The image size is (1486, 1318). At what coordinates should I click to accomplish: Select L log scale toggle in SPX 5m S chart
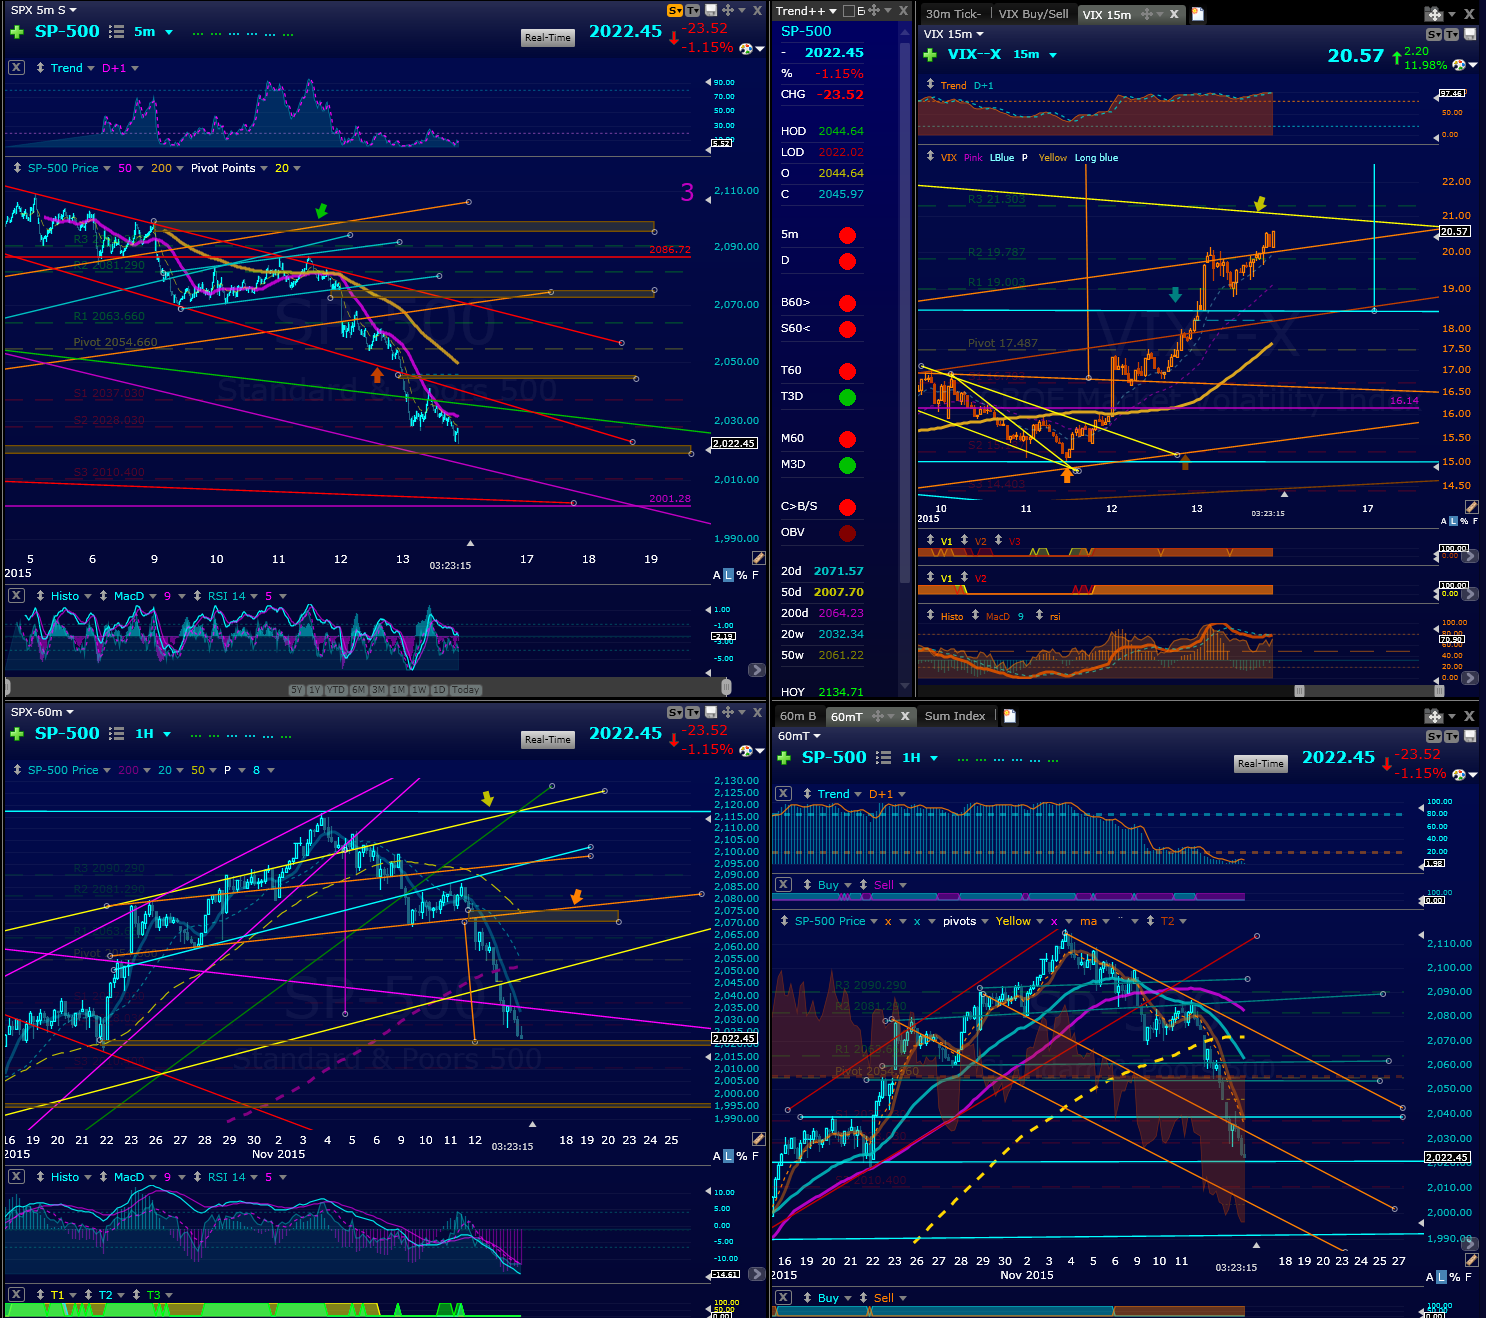(728, 575)
